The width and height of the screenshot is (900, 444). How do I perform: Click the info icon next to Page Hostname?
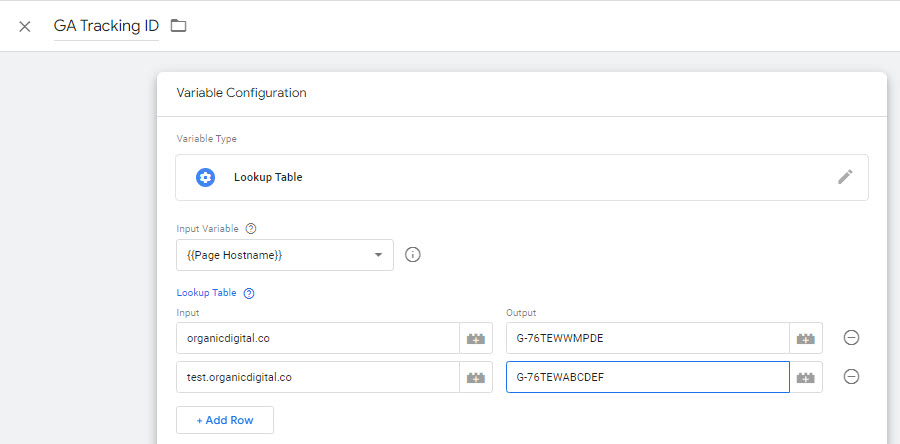[x=412, y=255]
